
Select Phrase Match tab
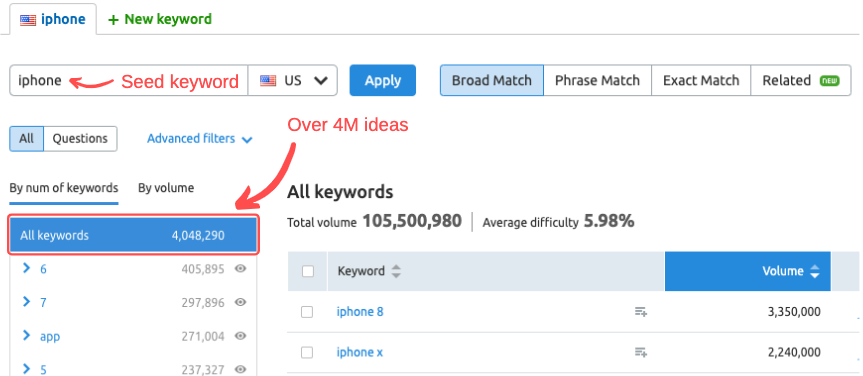(x=597, y=80)
